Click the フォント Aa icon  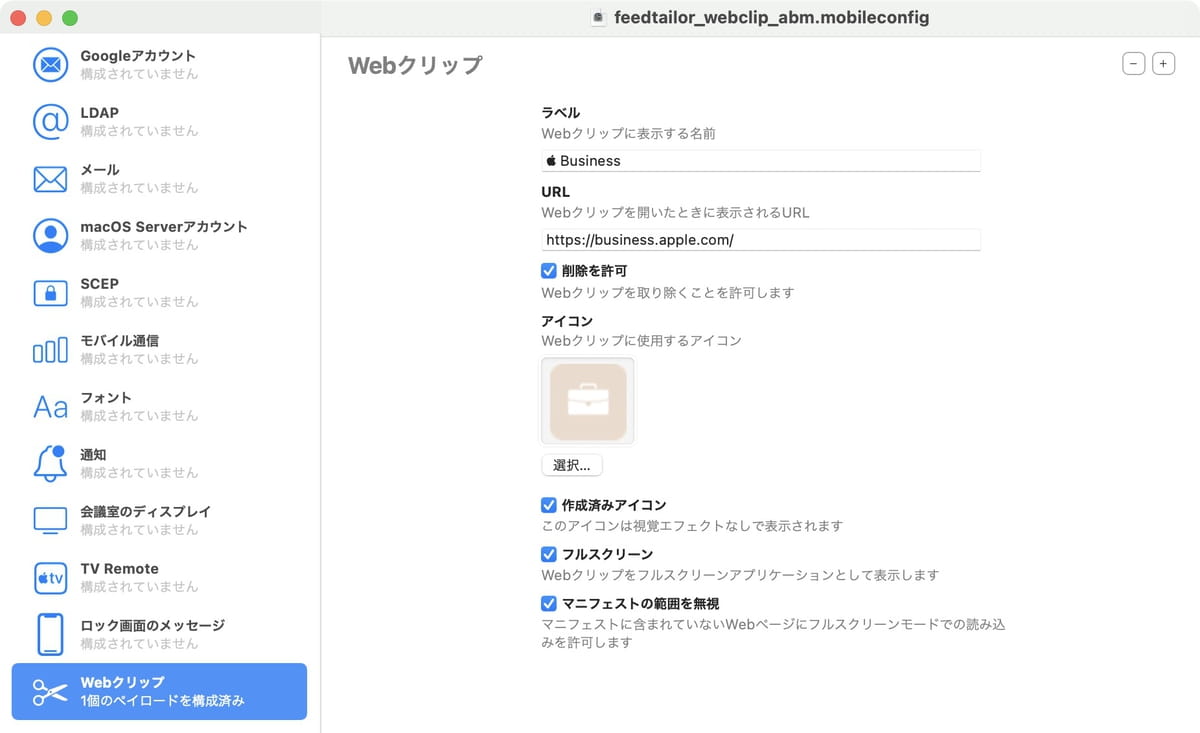(x=50, y=407)
